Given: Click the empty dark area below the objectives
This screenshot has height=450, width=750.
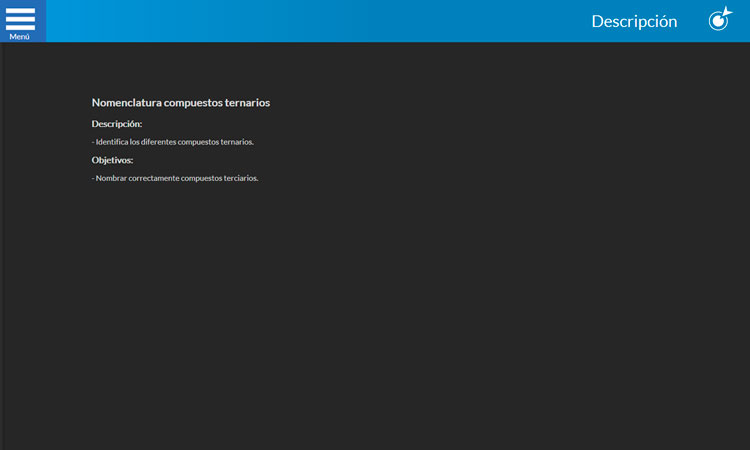Looking at the screenshot, I should point(375,320).
